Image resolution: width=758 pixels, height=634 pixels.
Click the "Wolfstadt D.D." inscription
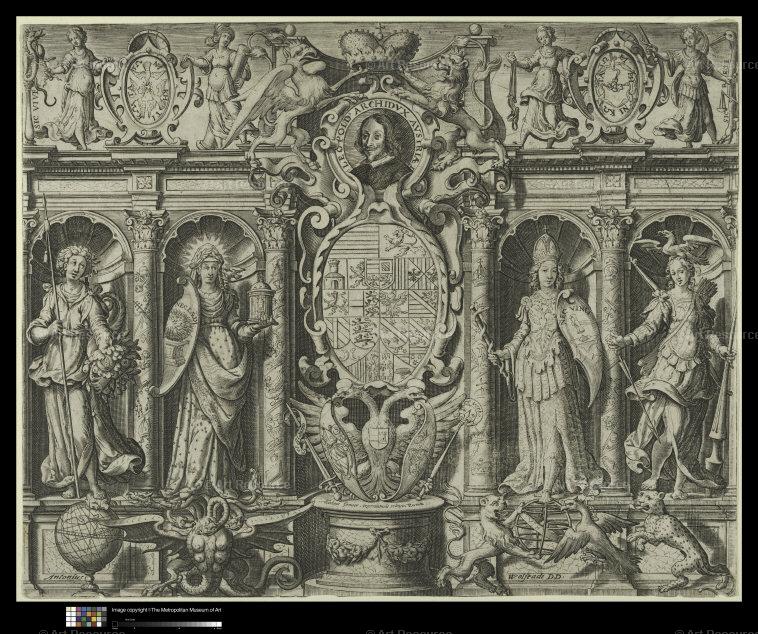535,576
